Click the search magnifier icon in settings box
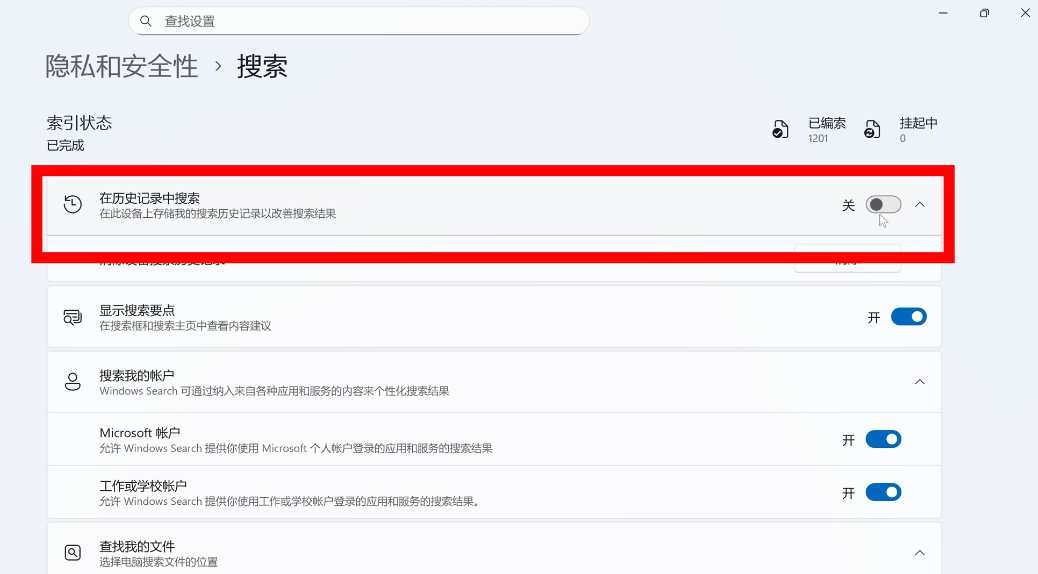 146,21
